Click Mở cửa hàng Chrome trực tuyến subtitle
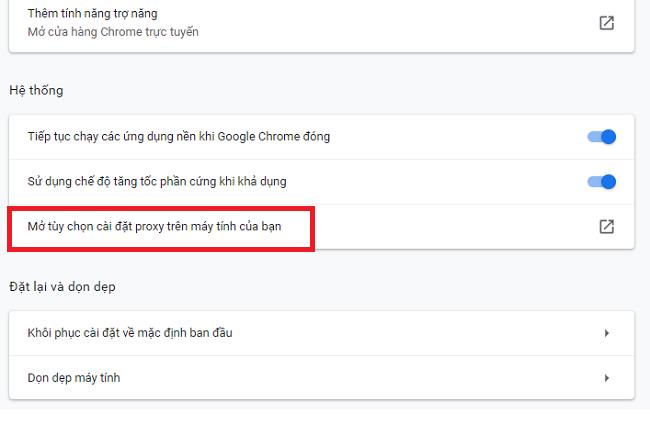 [x=112, y=31]
